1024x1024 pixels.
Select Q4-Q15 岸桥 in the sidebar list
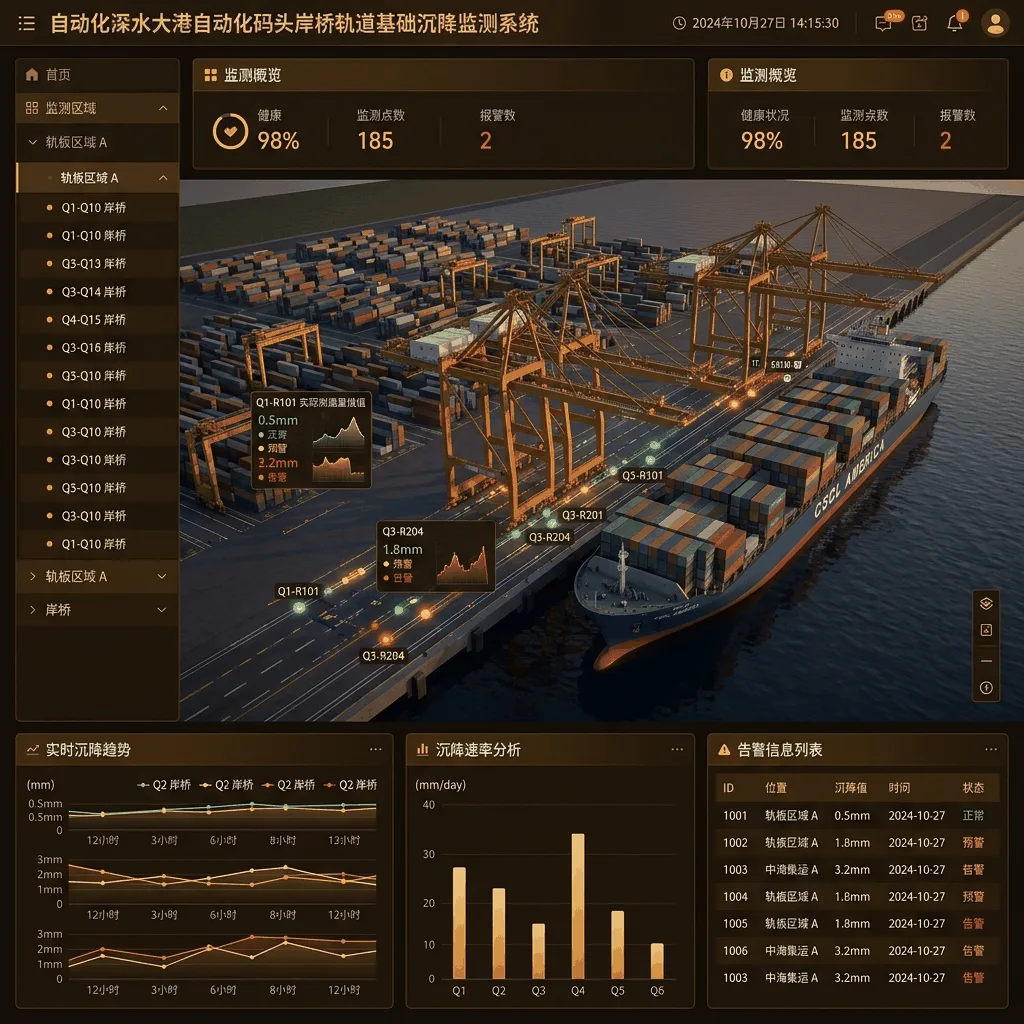(97, 320)
